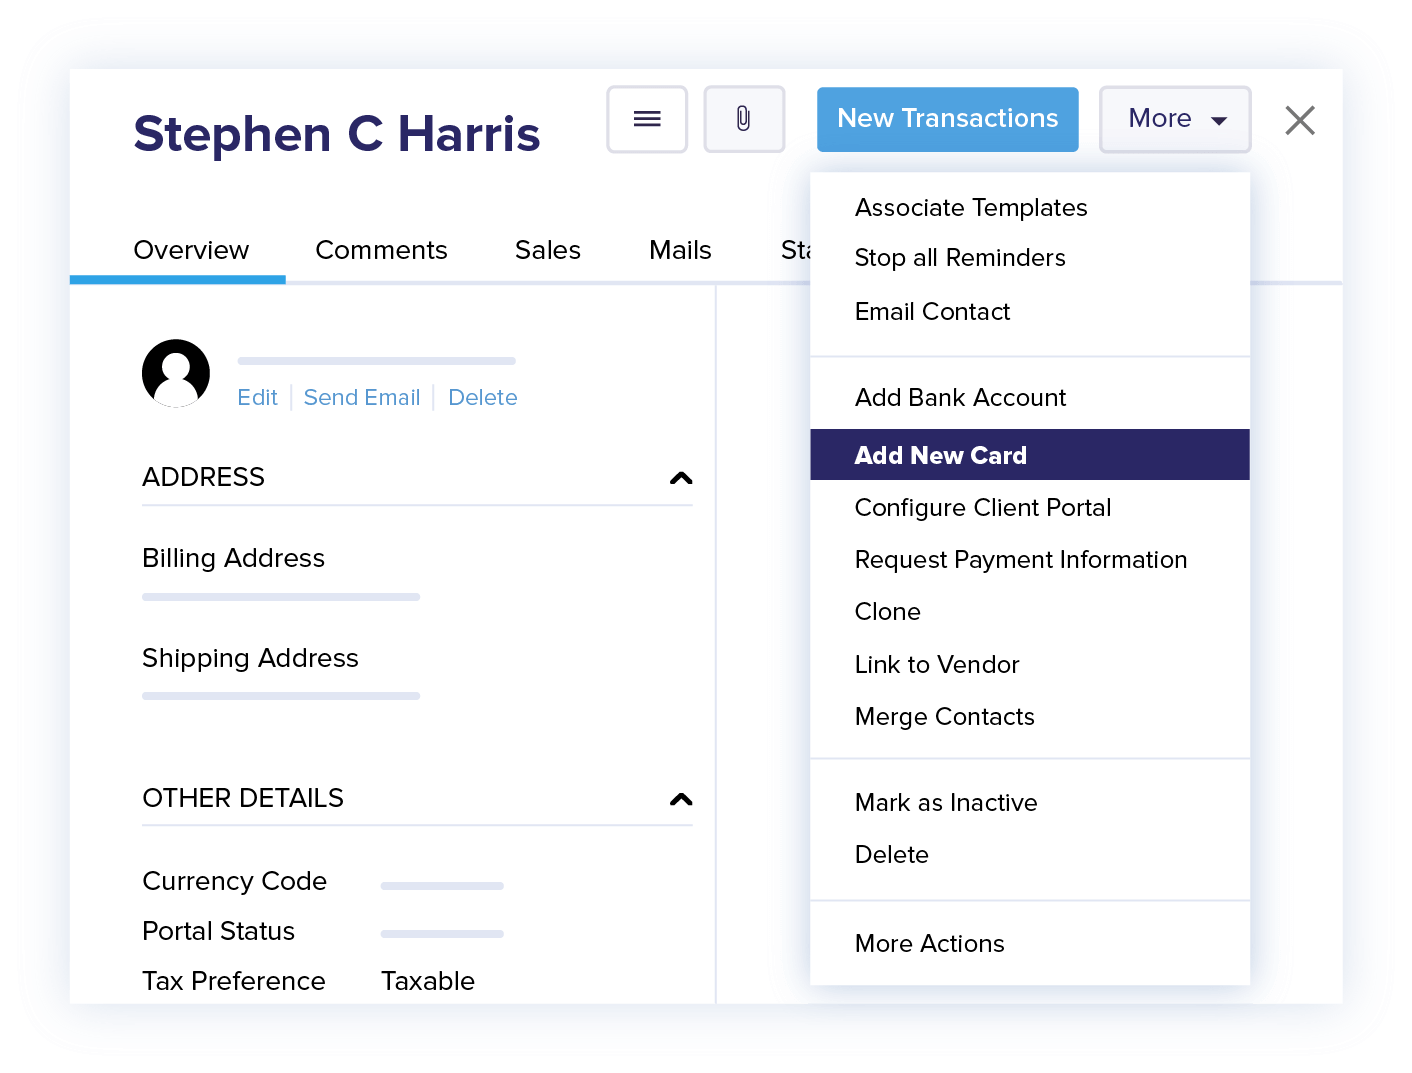
Task: Collapse the ADDRESS section
Action: tap(681, 479)
